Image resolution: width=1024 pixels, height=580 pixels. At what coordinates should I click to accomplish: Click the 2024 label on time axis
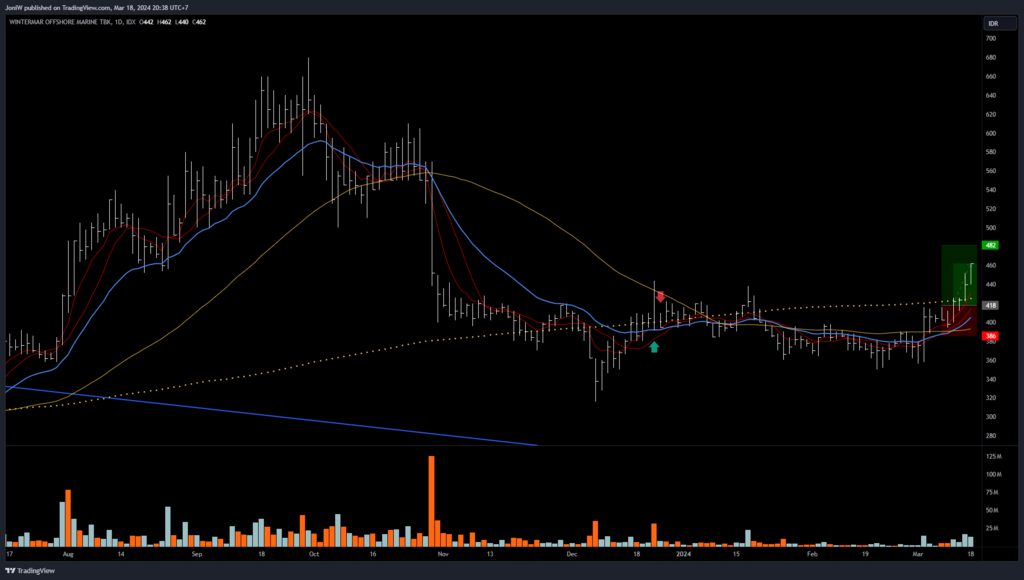pos(683,552)
